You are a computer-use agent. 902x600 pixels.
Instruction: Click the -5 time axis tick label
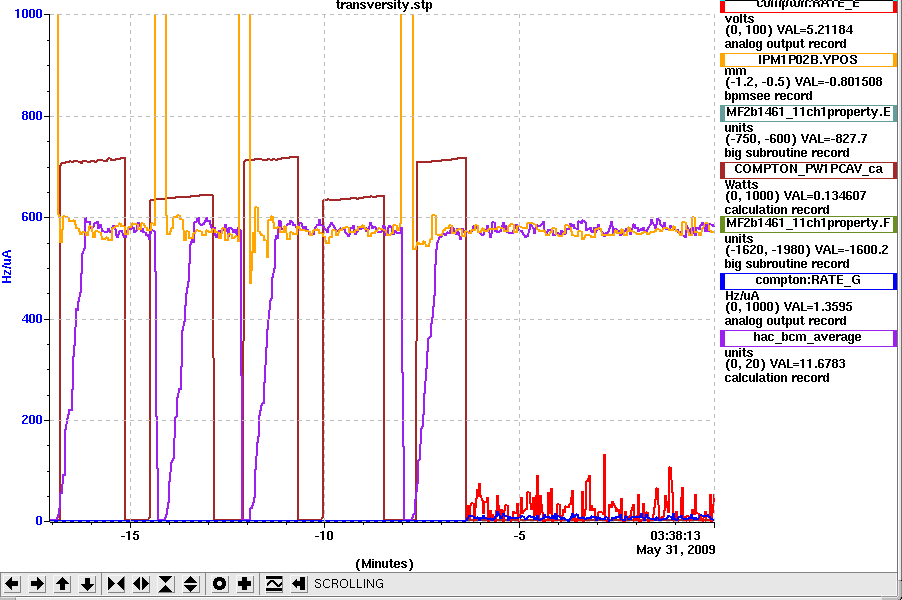[x=519, y=536]
